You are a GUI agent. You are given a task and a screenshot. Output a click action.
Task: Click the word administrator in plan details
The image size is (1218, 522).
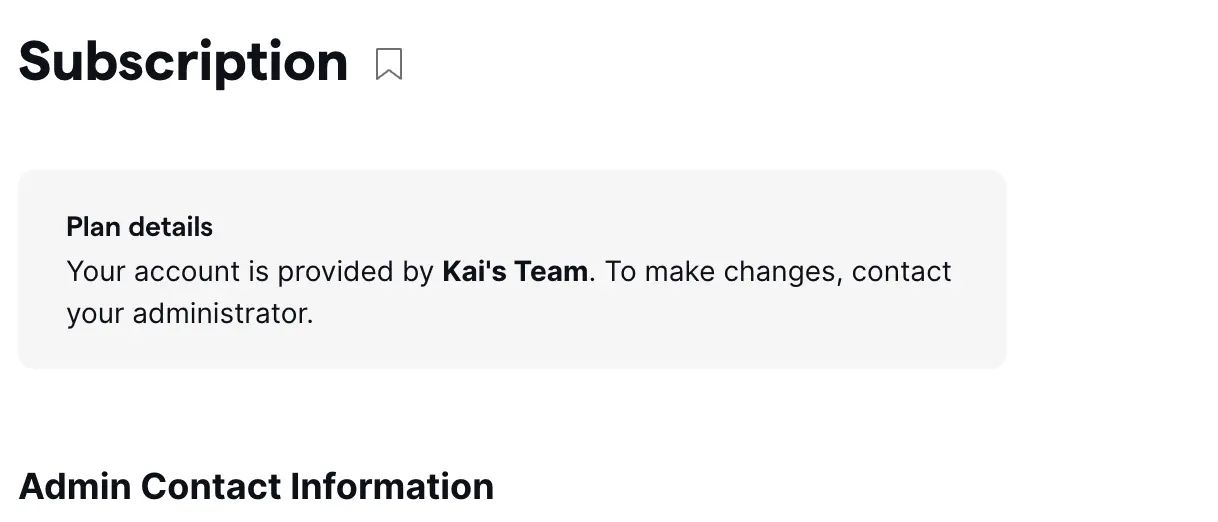[223, 313]
